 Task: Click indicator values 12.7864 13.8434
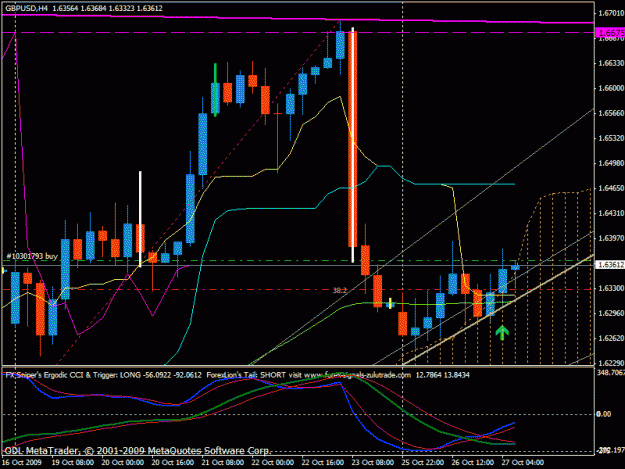click(x=442, y=375)
